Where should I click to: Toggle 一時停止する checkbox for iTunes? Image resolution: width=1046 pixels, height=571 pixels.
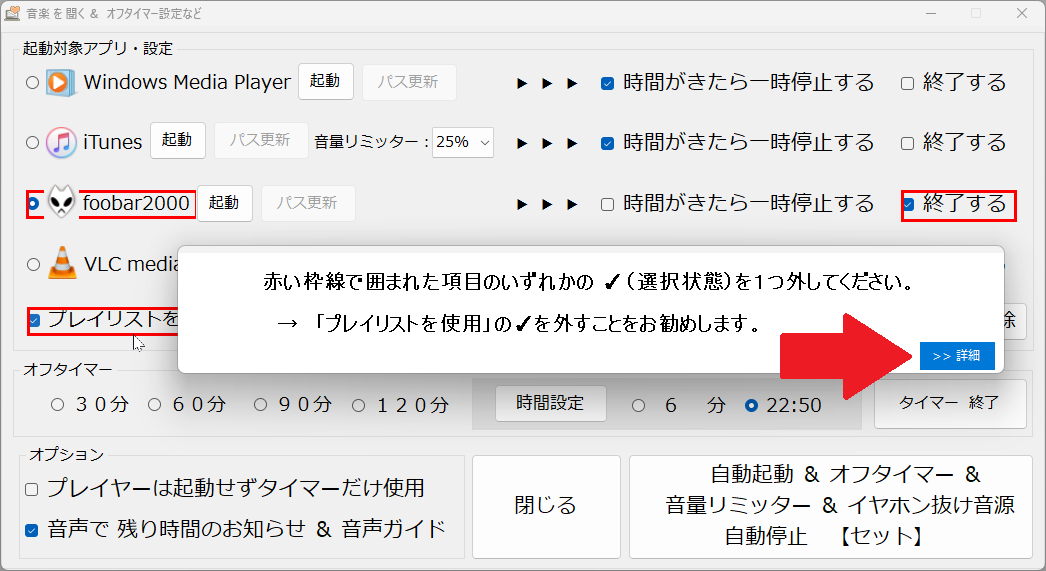[x=607, y=143]
